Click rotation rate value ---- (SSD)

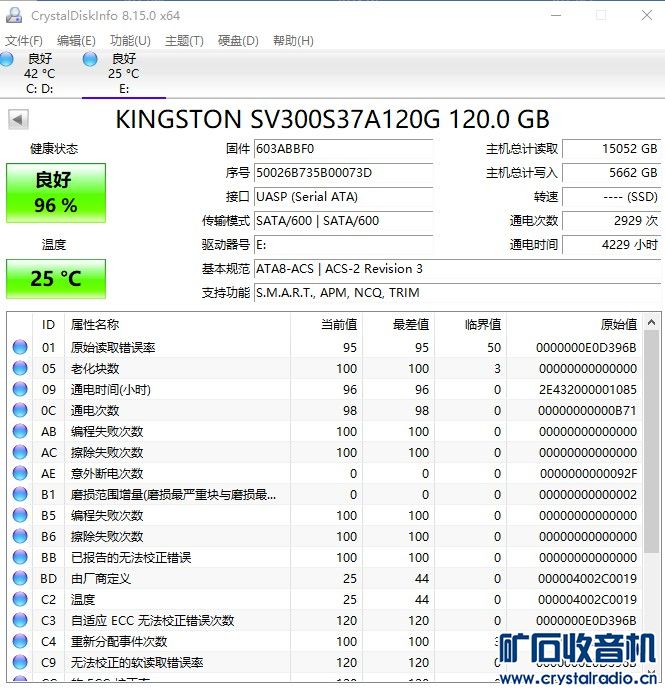(x=612, y=197)
